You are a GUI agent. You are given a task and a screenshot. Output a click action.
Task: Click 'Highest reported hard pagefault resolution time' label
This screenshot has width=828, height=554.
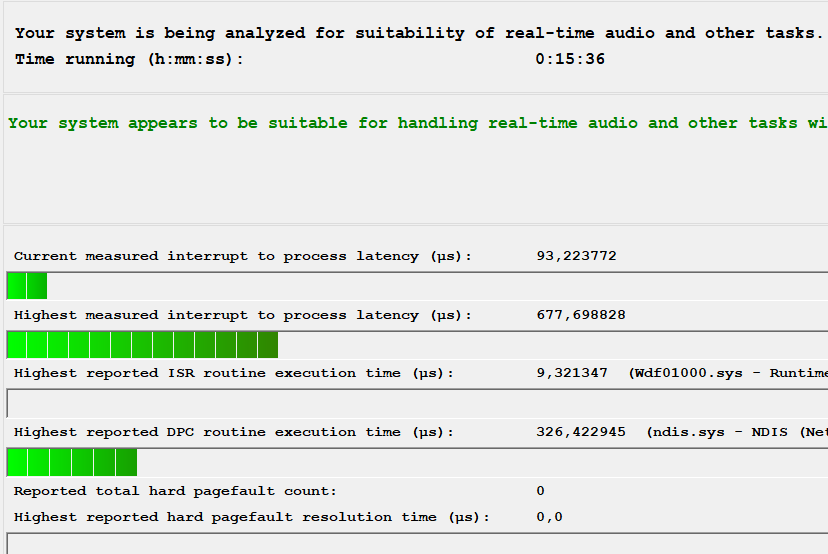[x=251, y=517]
